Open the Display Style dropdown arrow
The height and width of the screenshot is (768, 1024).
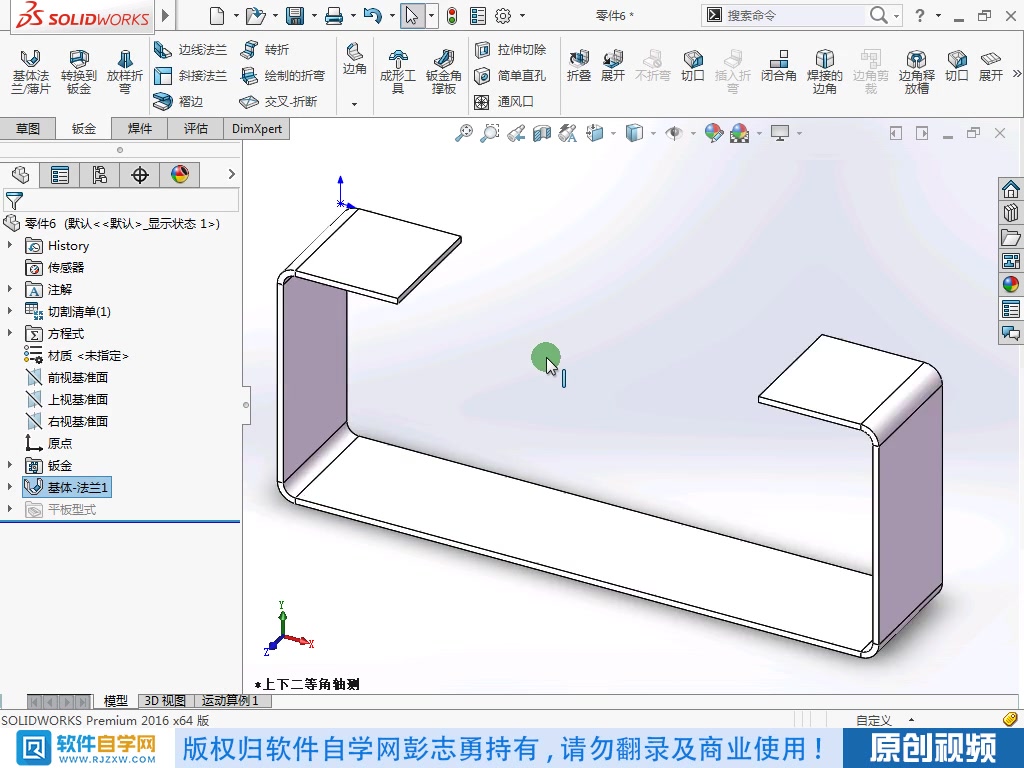653,132
